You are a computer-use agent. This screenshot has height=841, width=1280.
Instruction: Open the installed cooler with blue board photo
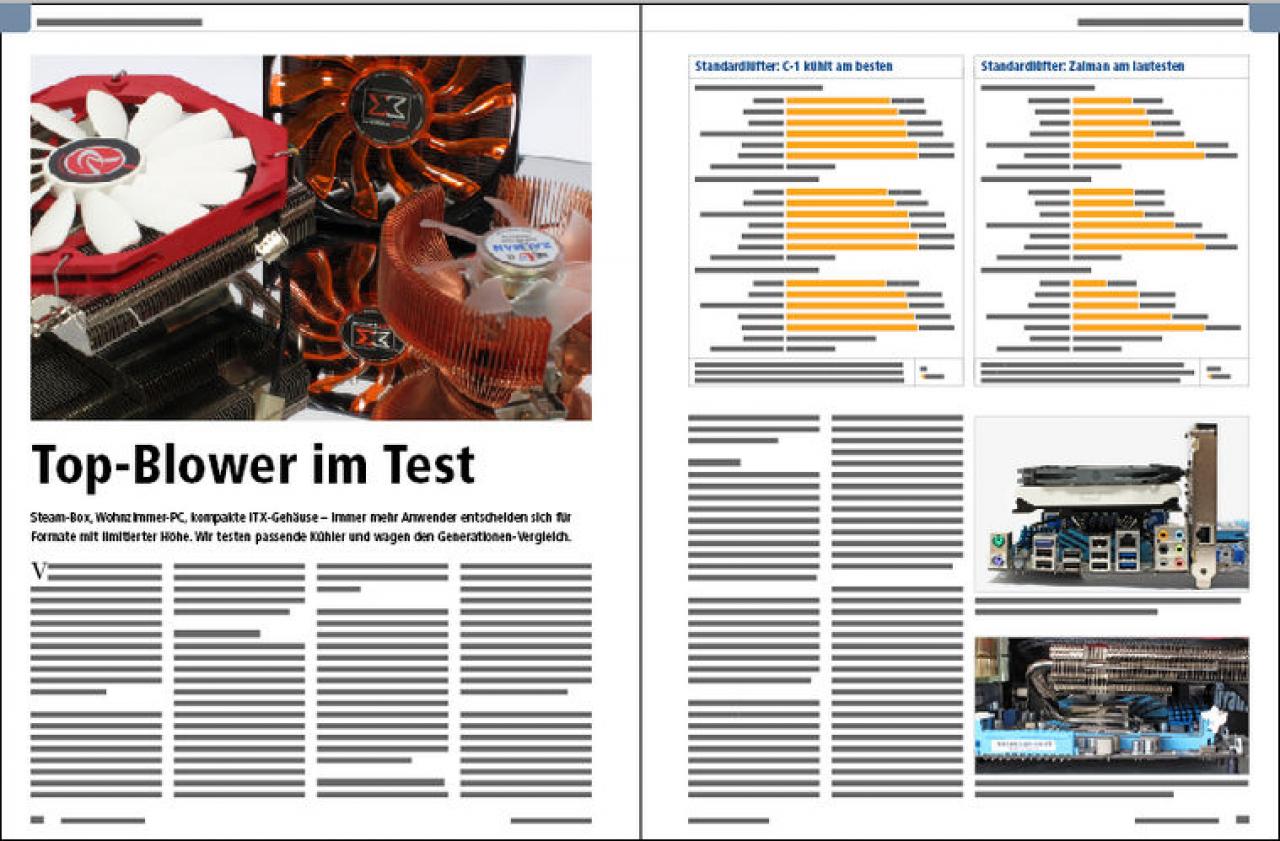[1112, 705]
